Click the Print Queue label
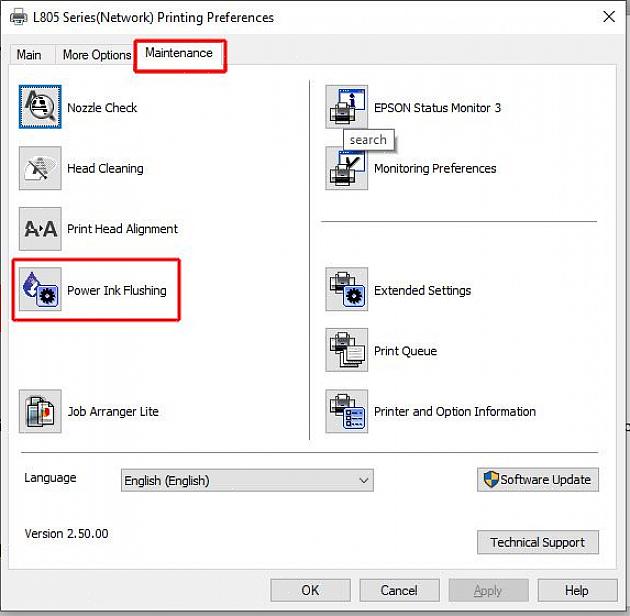630x616 pixels. coord(405,351)
